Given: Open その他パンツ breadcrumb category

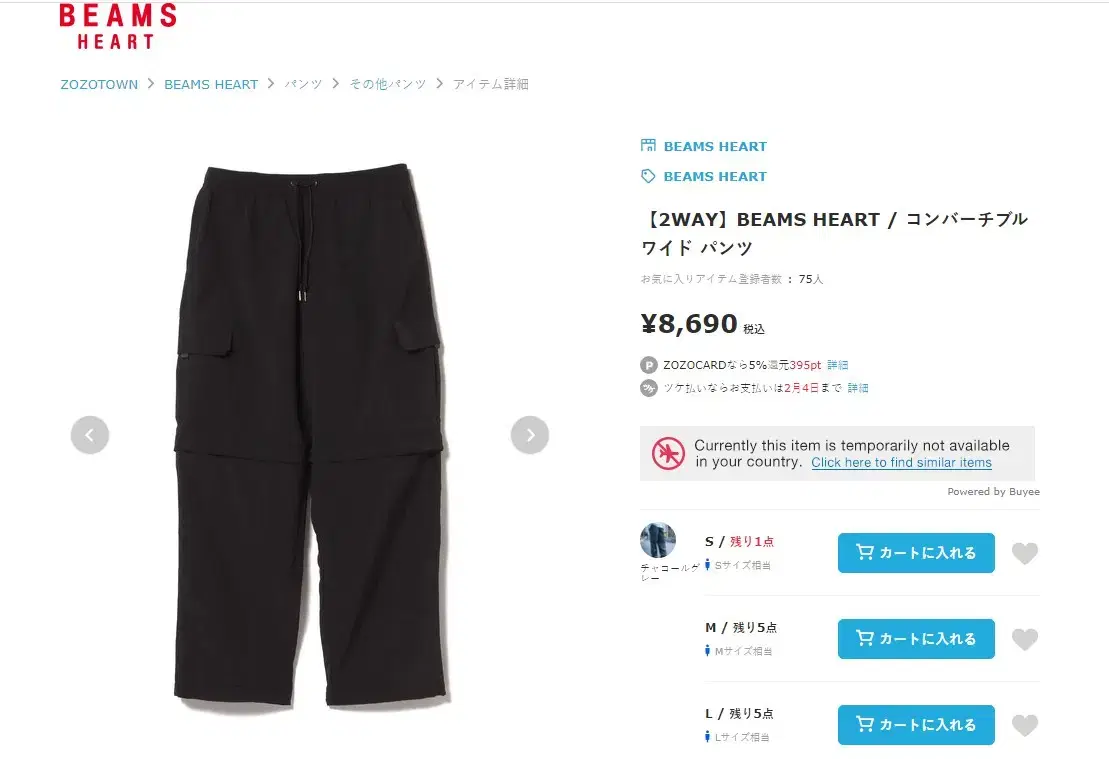Looking at the screenshot, I should tap(388, 84).
